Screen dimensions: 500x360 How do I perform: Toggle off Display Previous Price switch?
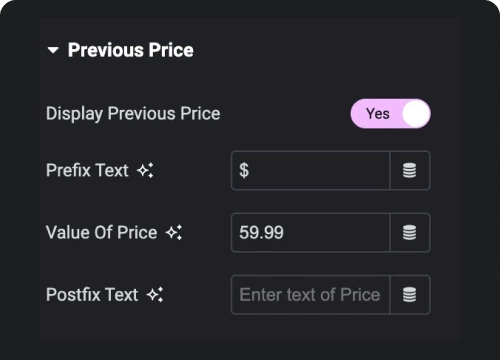(x=390, y=114)
